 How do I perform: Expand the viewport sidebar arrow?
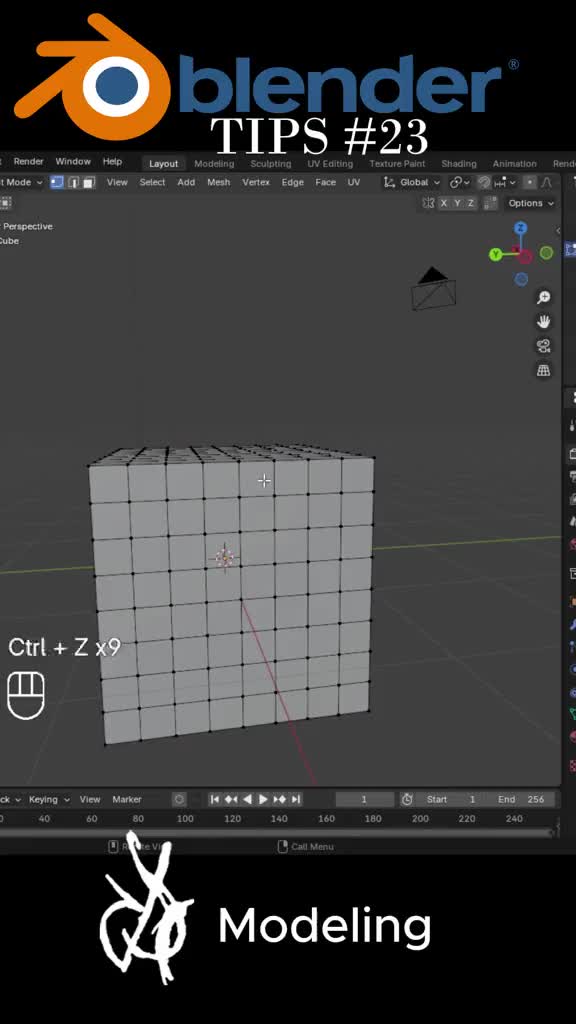(558, 230)
